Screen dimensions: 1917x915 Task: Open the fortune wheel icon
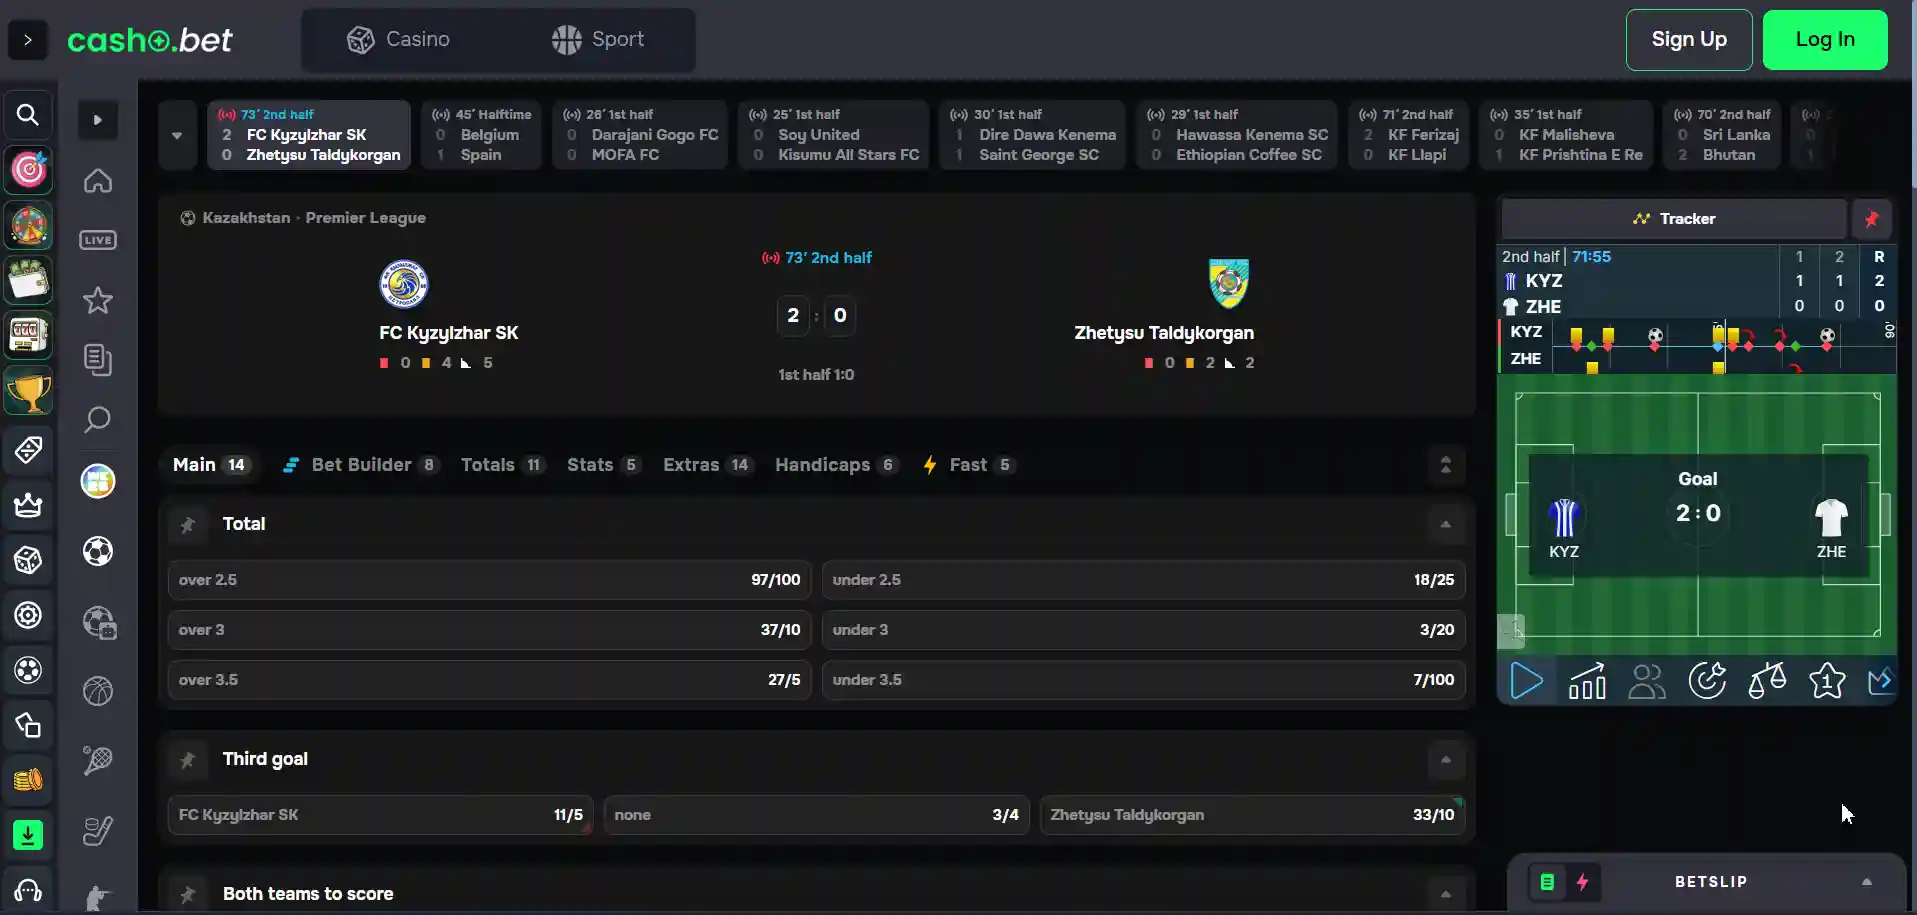pos(28,225)
